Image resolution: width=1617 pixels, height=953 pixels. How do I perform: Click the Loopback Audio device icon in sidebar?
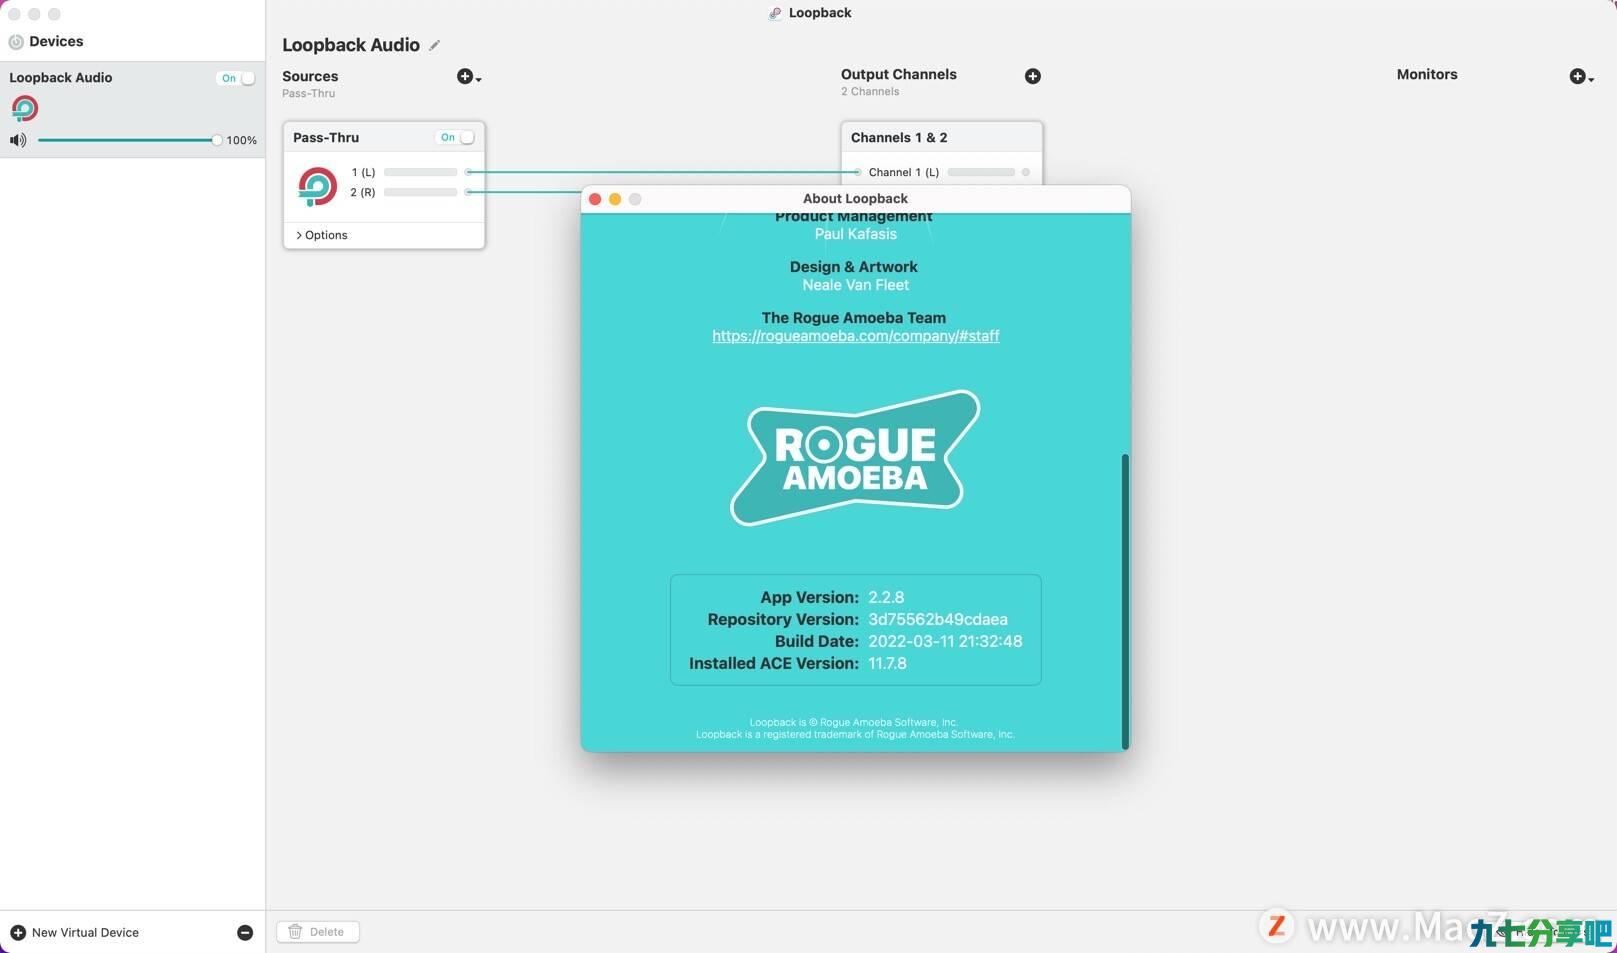[x=25, y=108]
